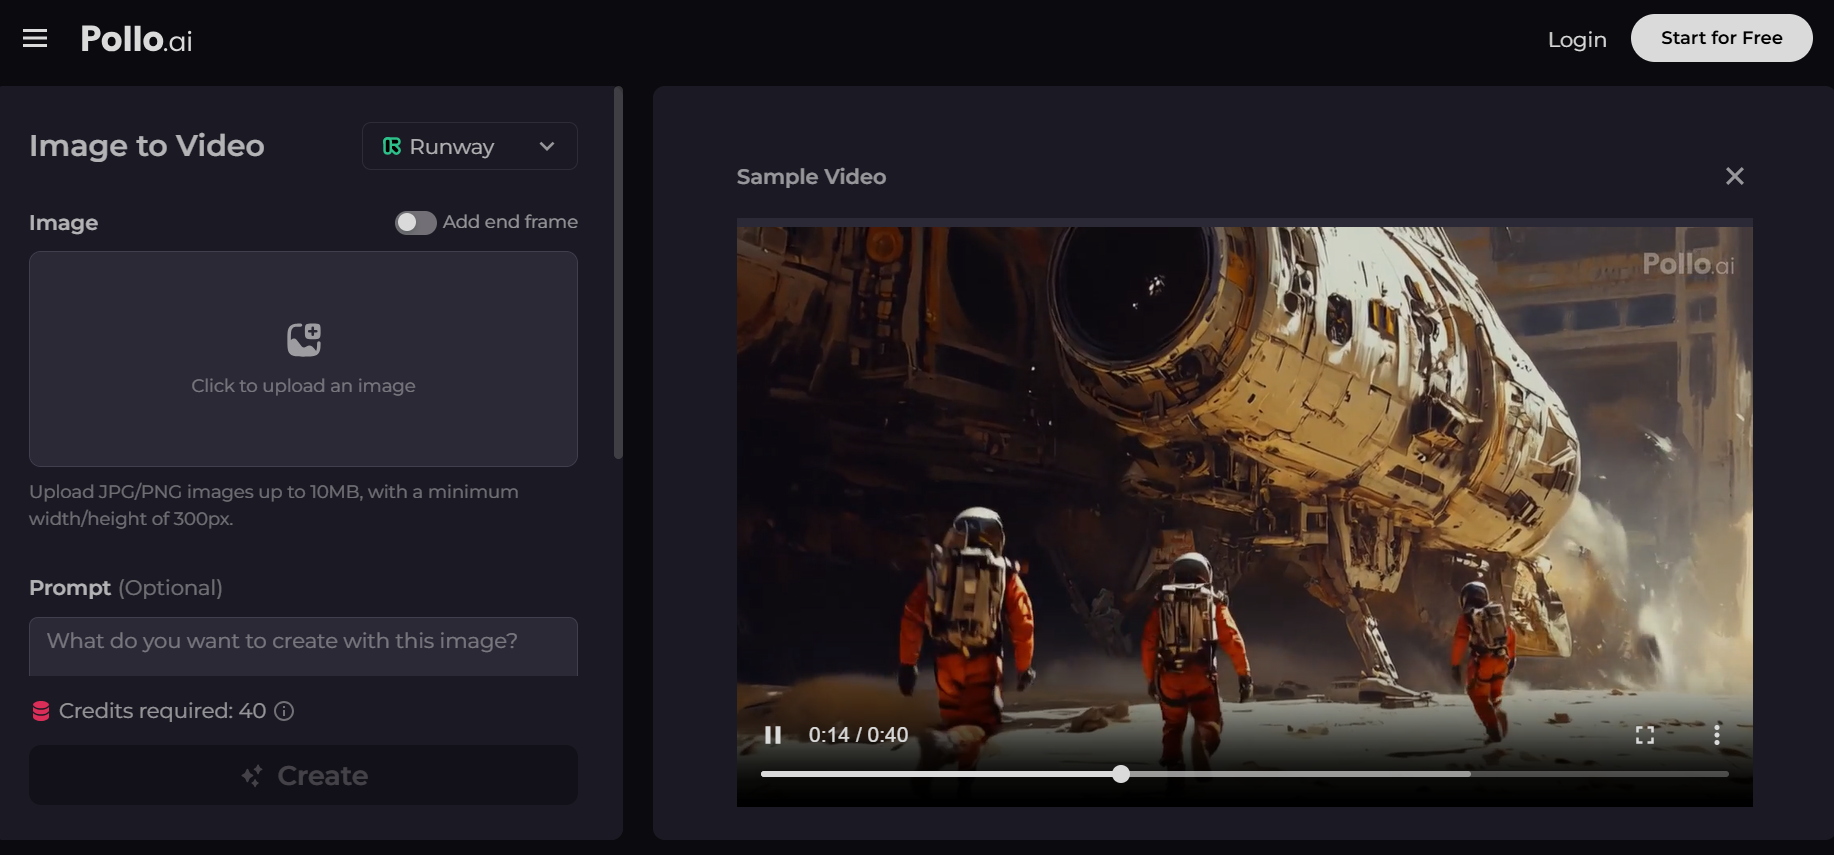Pause the sample video
This screenshot has height=855, width=1834.
[772, 735]
